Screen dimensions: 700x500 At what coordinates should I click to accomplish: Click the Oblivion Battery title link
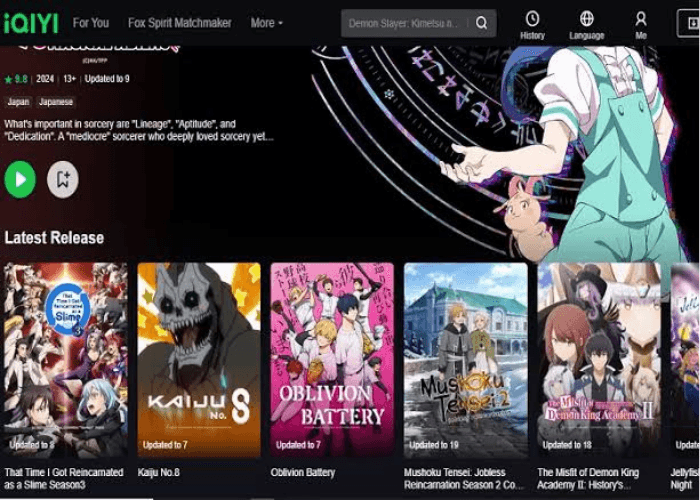(x=303, y=473)
